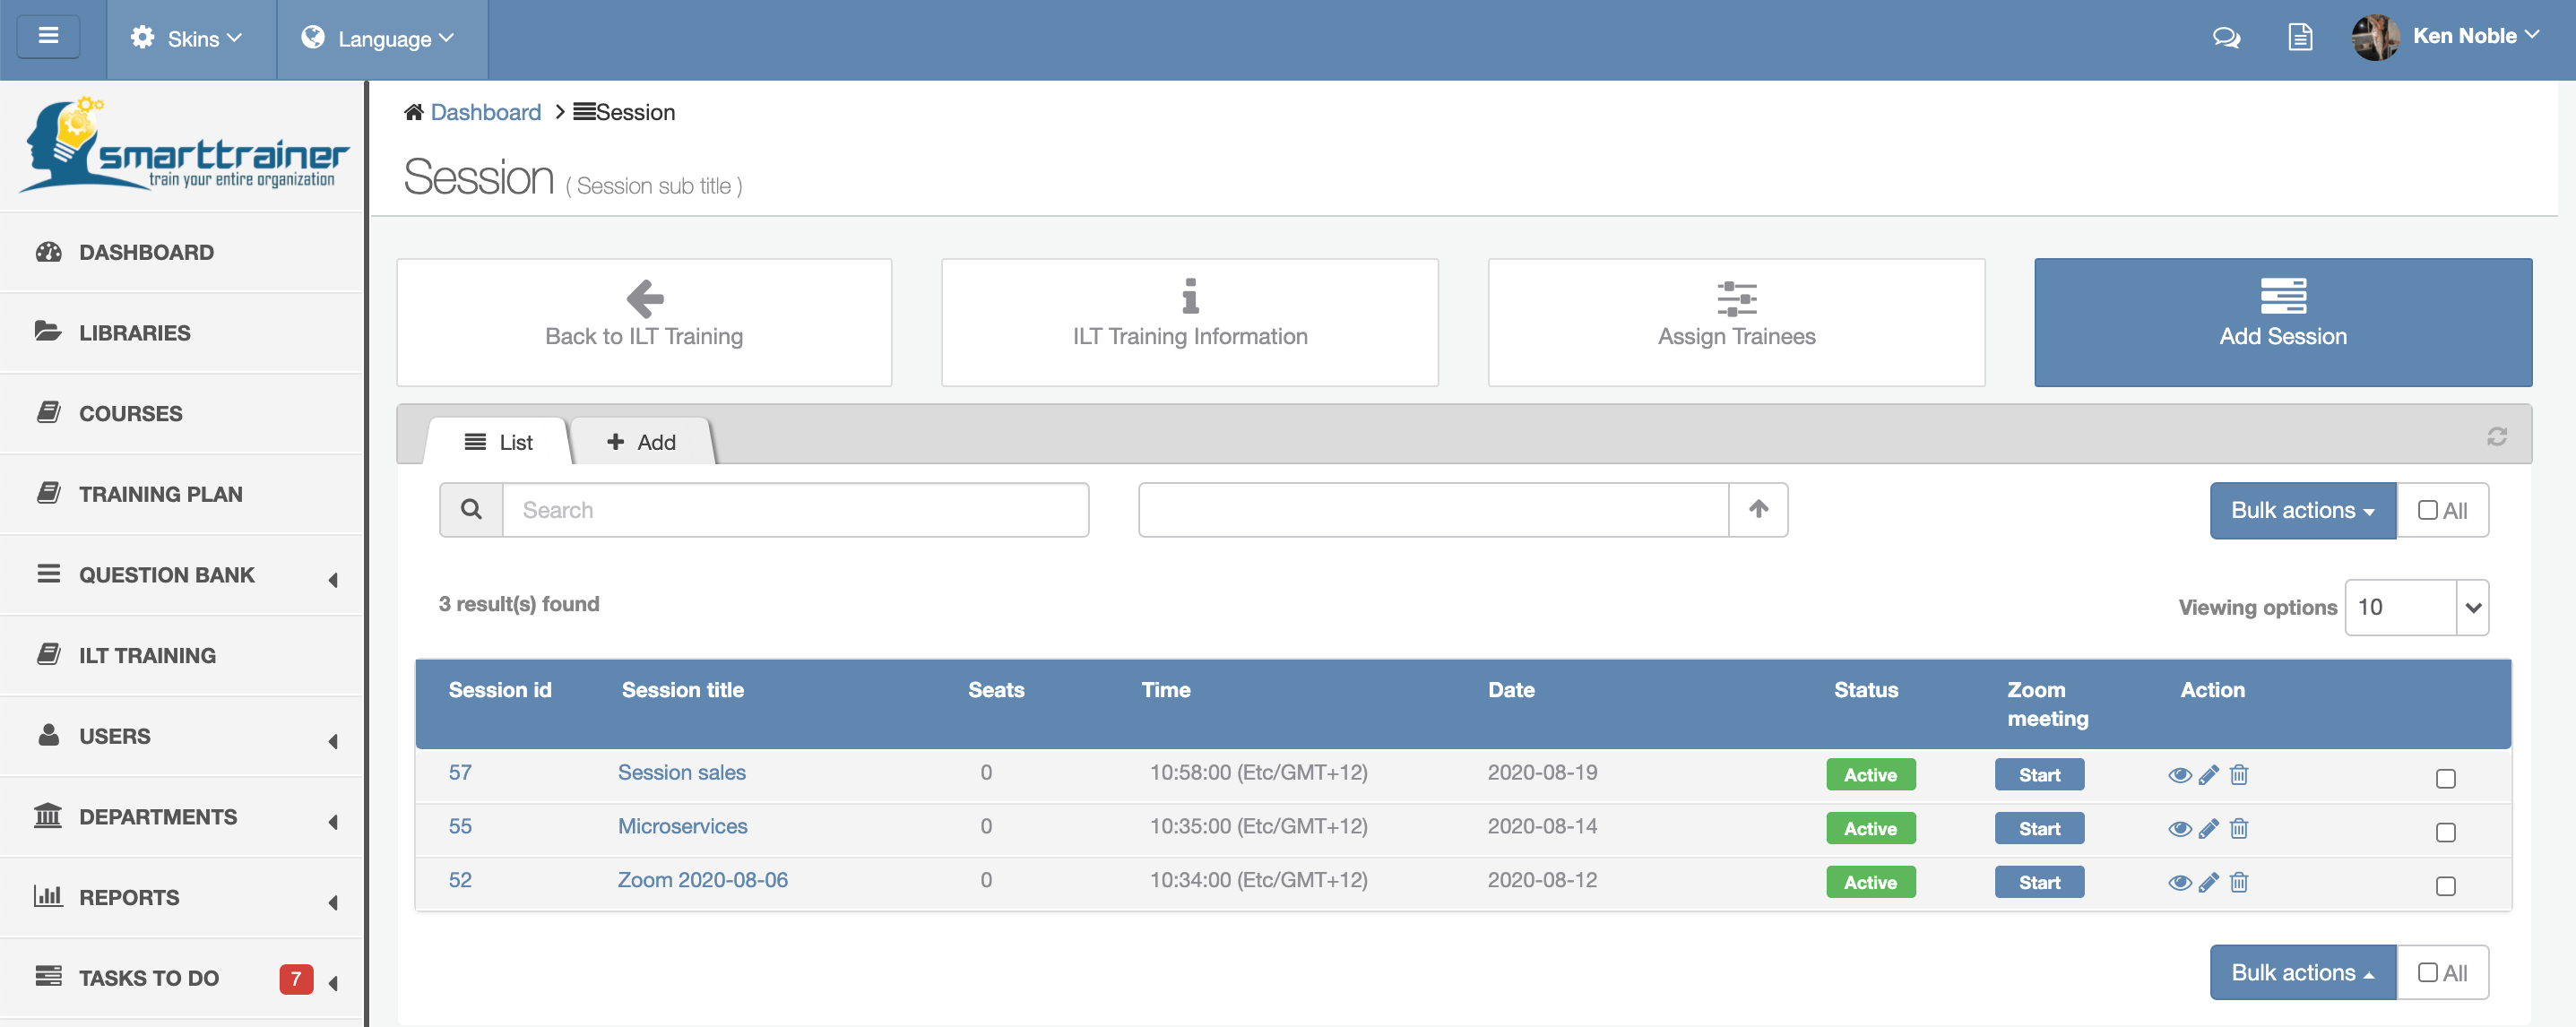Screen dimensions: 2576x1027
Task: Click the Dashboard breadcrumb link
Action: coord(485,112)
